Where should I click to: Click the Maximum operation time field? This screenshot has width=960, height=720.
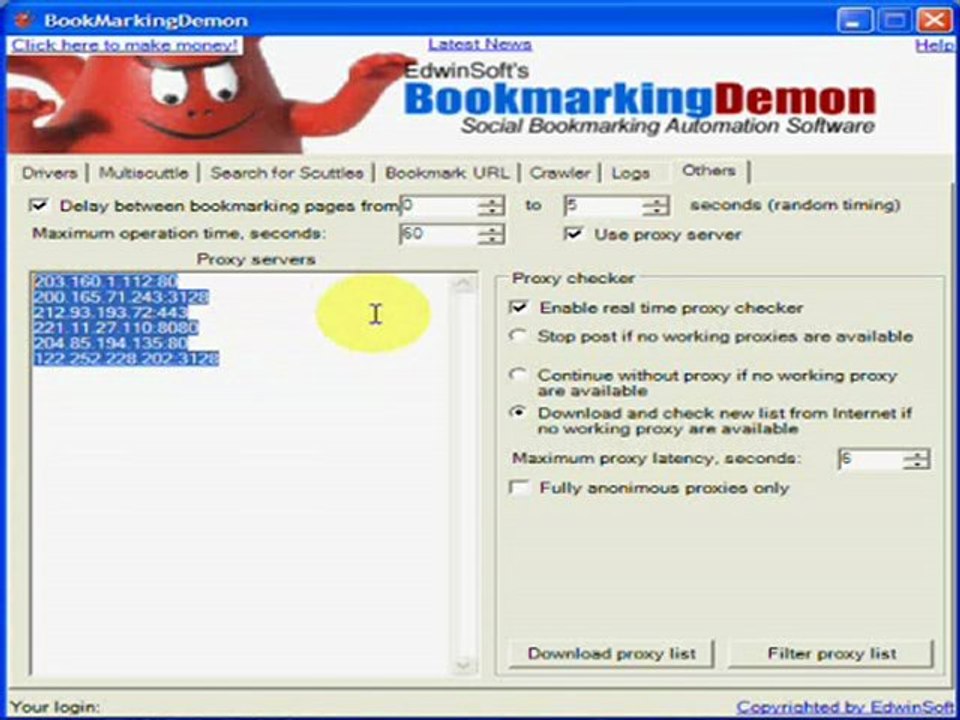[x=440, y=234]
